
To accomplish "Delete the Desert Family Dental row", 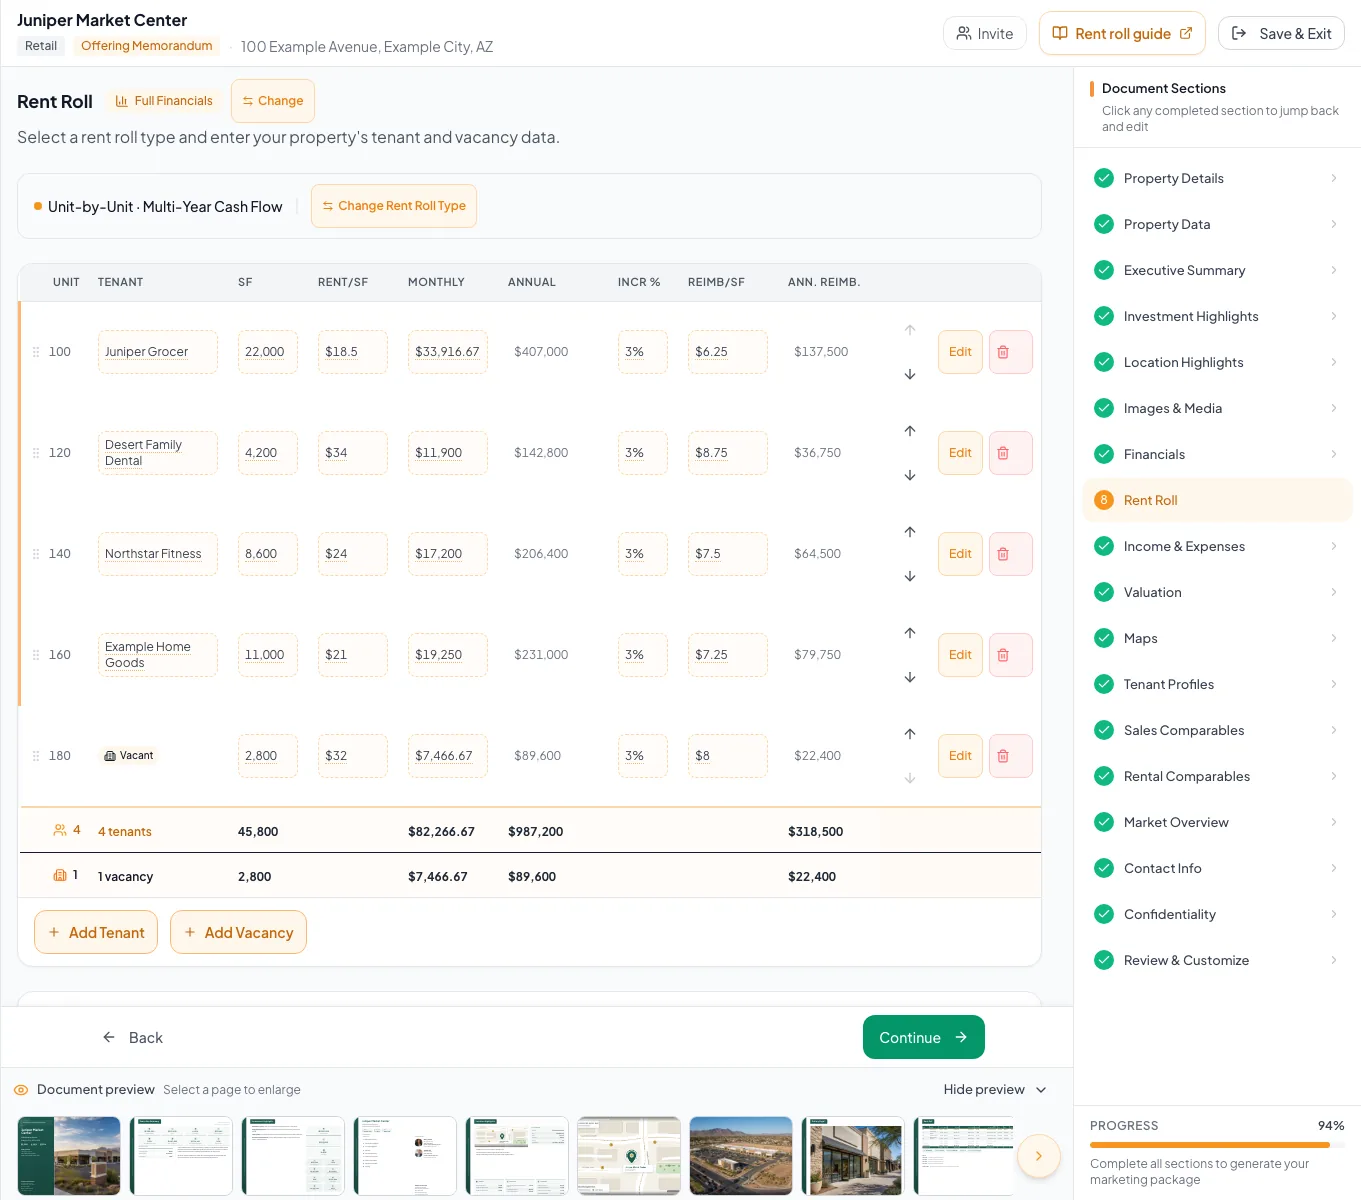I will coord(1010,453).
